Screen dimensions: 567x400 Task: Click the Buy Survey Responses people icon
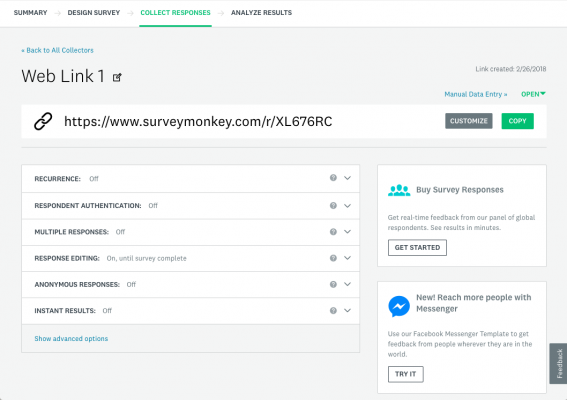tap(399, 190)
